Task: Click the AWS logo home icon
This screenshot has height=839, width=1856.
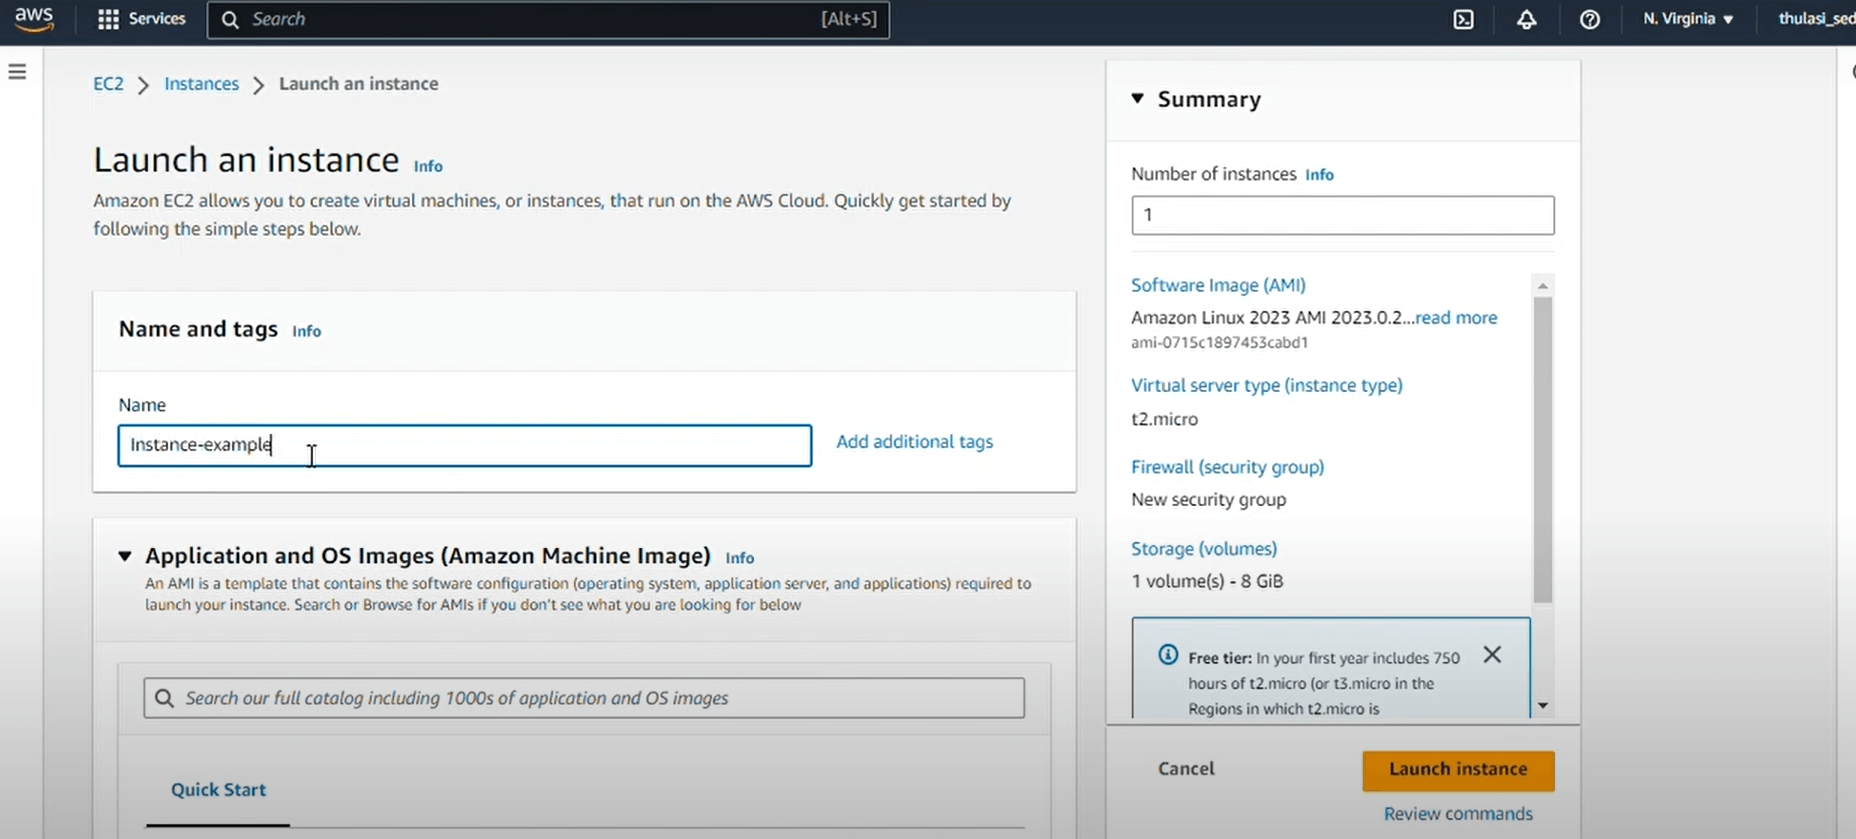Action: (x=34, y=19)
